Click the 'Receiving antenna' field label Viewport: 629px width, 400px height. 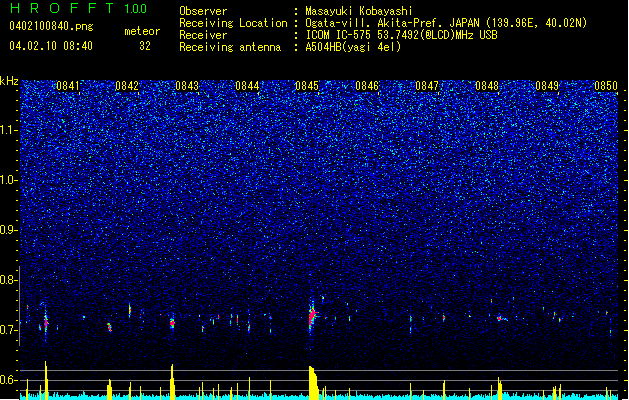click(230, 47)
